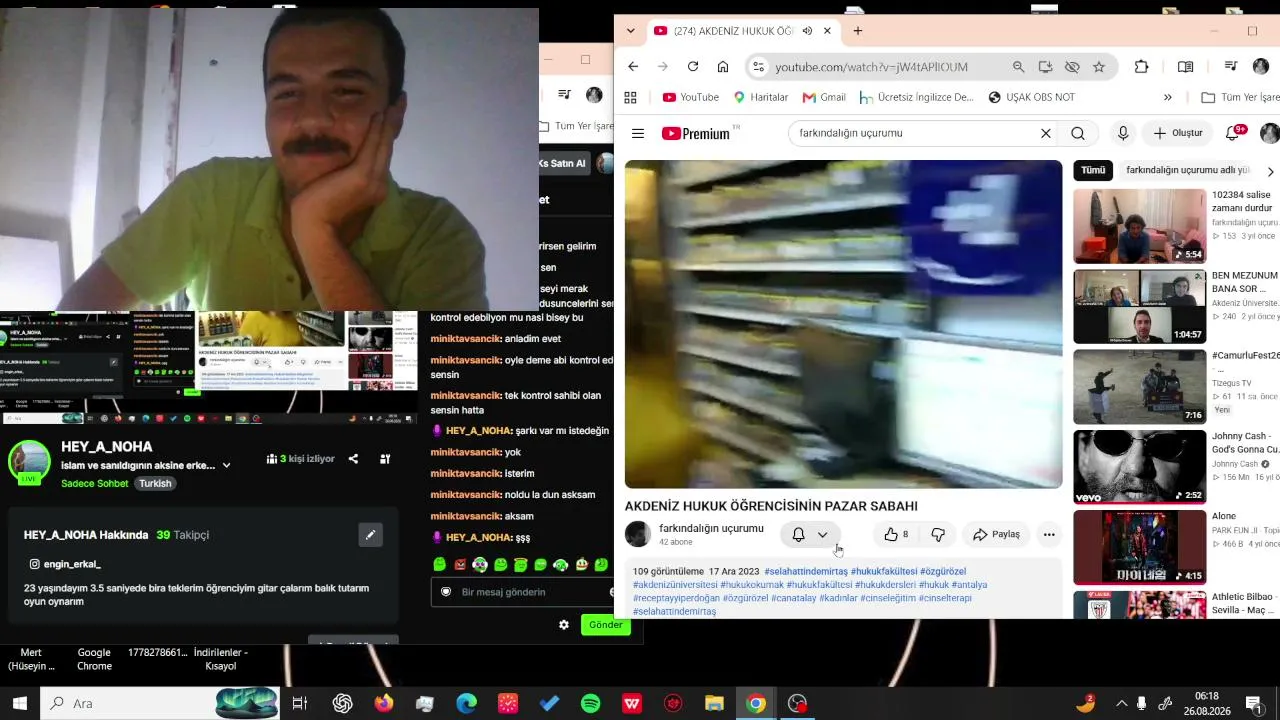
Task: Open the Chrome extensions puzzle icon
Action: click(1142, 67)
